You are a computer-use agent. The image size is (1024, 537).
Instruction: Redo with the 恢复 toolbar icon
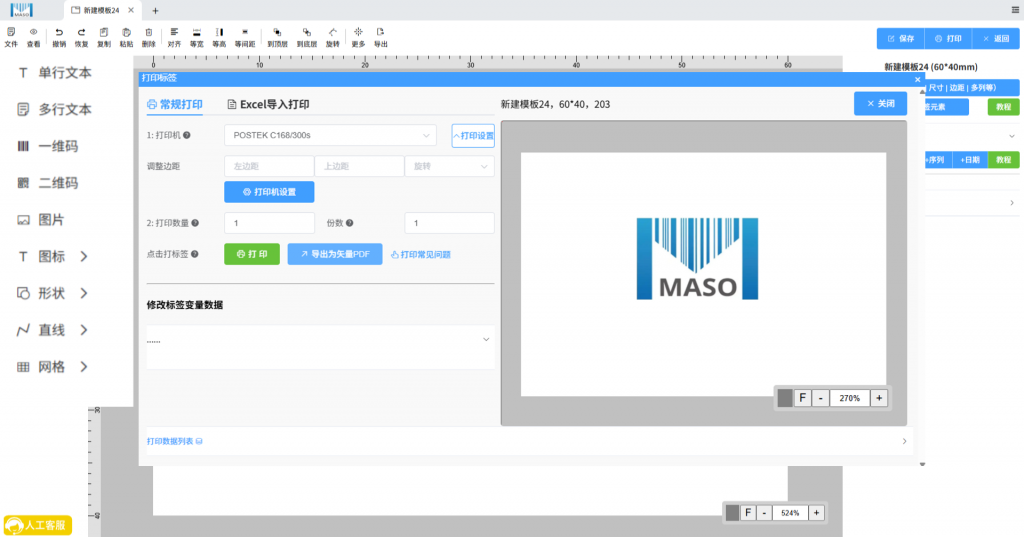[81, 37]
